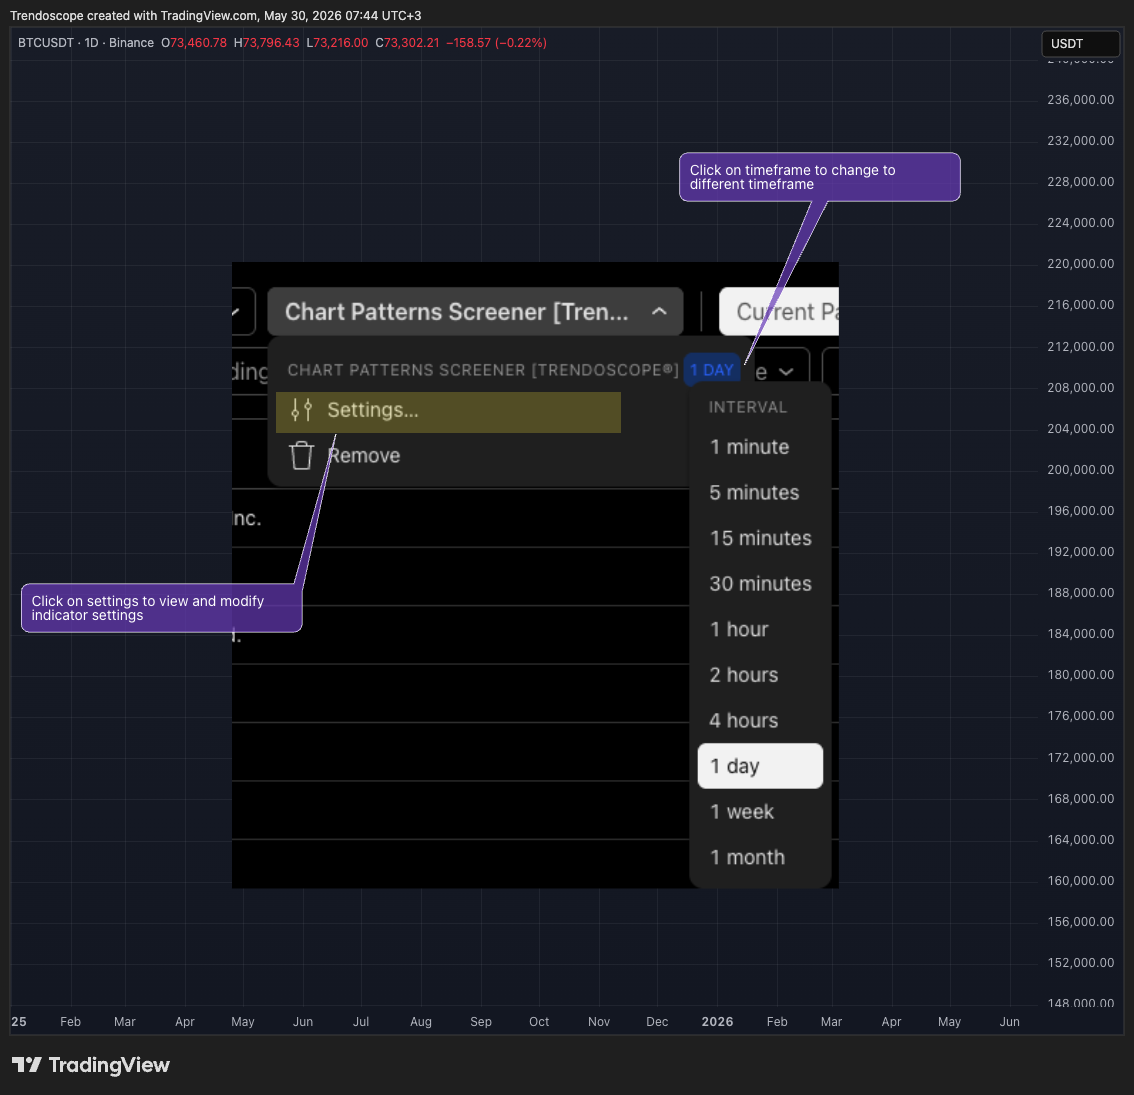Click the closing price C73,302.21 value

point(407,43)
